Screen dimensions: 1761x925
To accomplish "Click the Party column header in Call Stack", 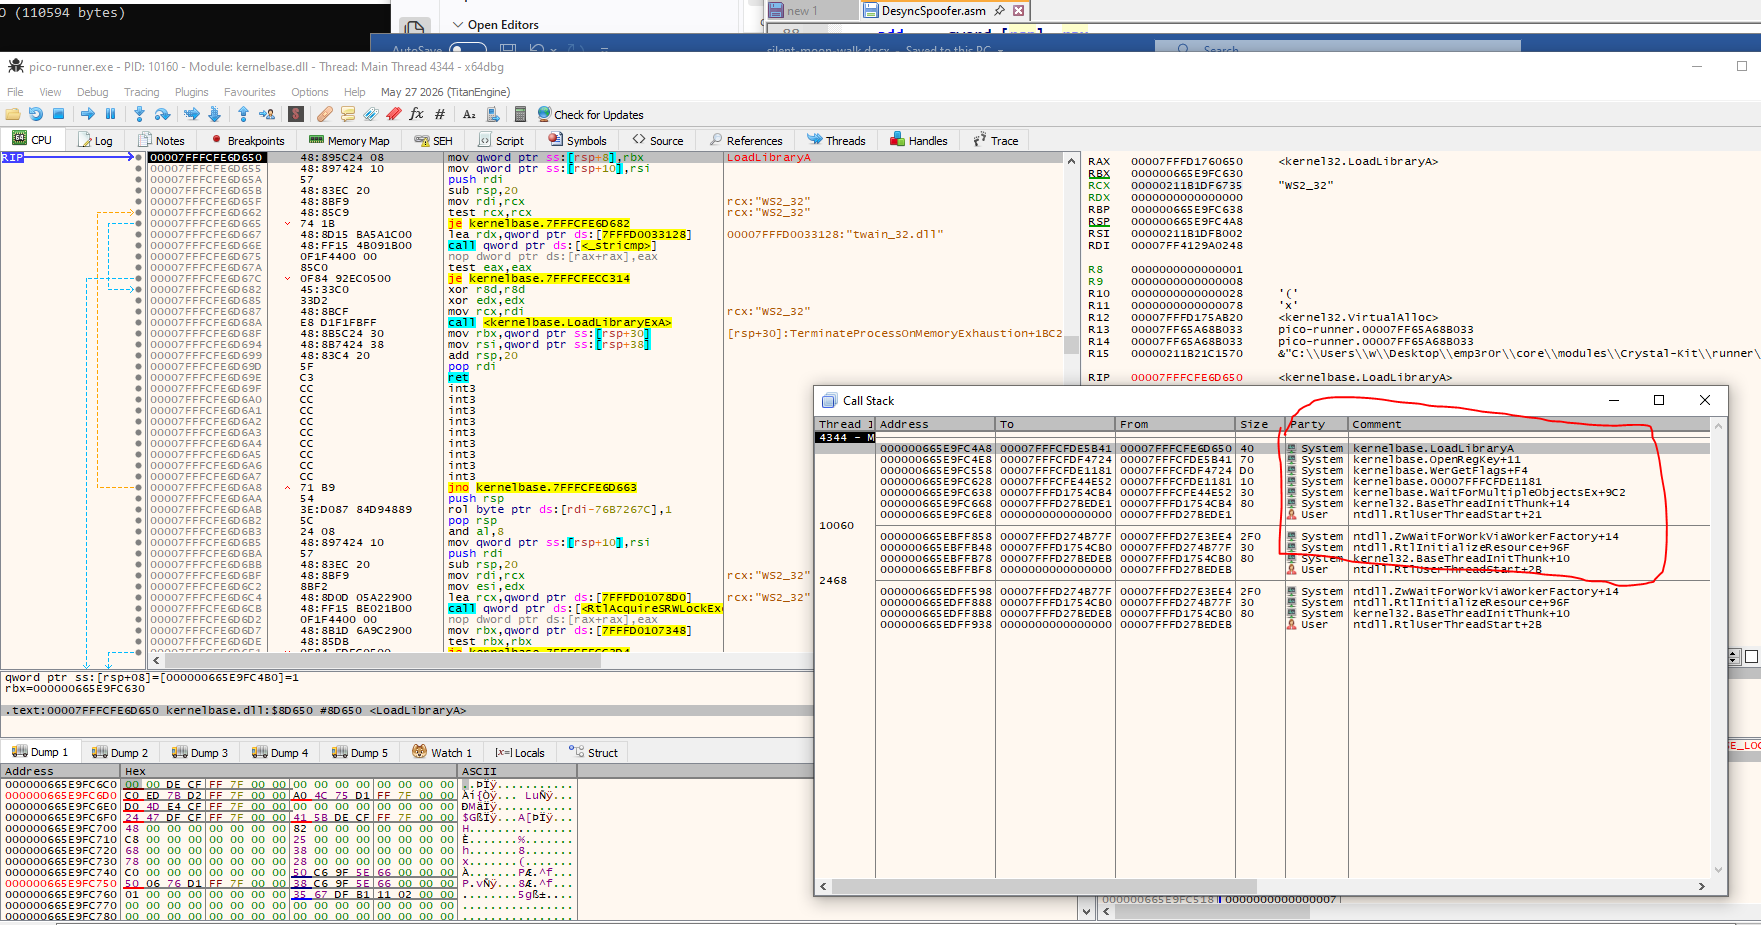I will coord(1316,425).
